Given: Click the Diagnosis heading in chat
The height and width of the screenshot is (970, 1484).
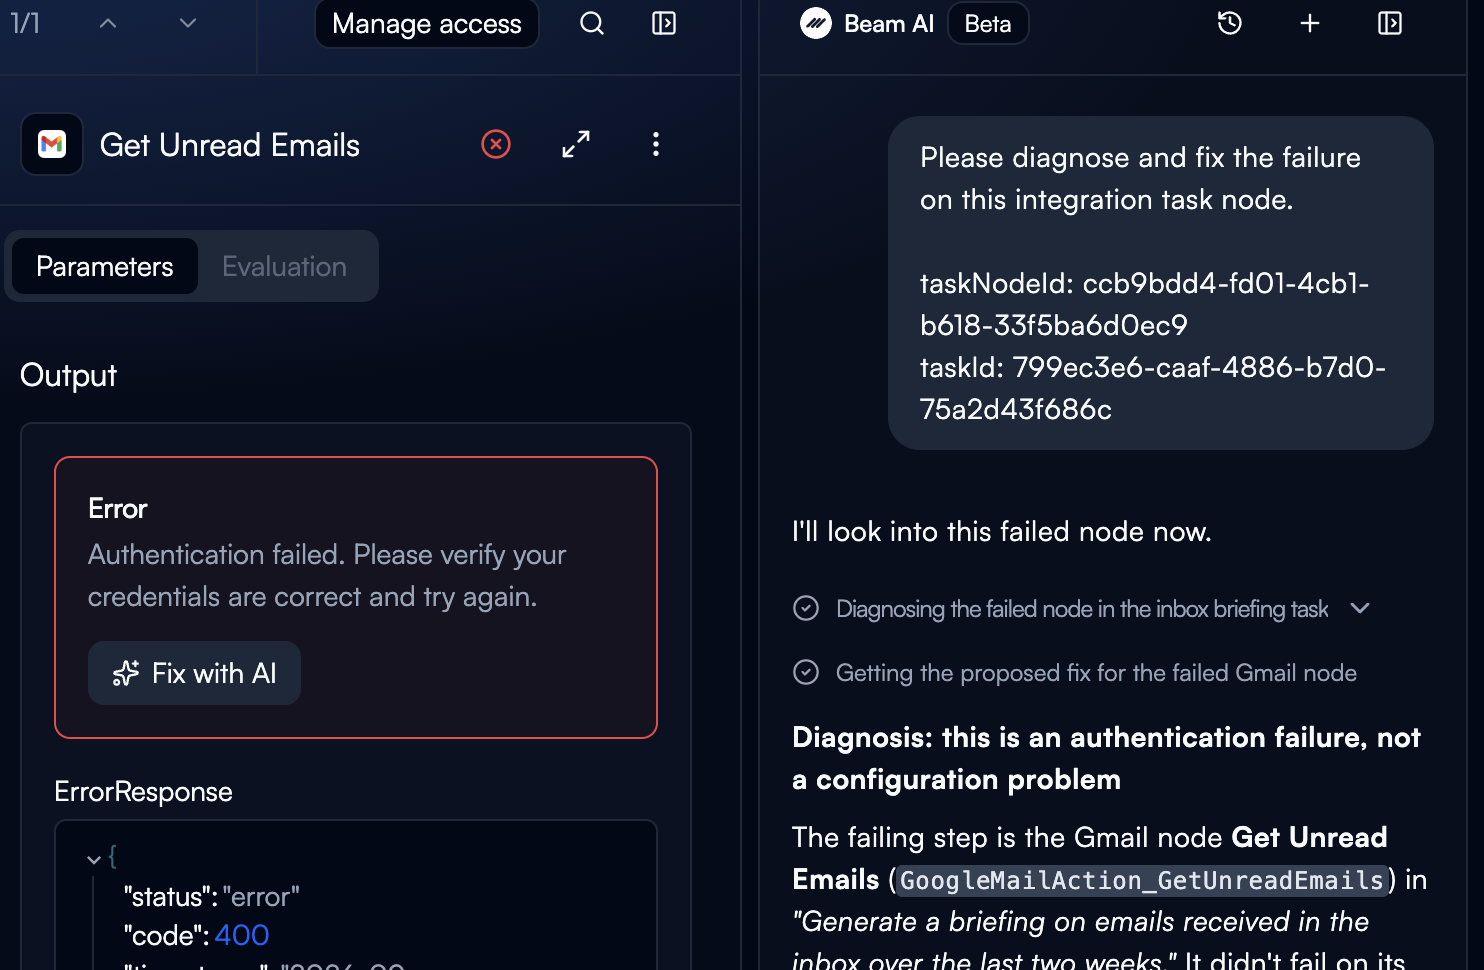Looking at the screenshot, I should tap(1106, 758).
